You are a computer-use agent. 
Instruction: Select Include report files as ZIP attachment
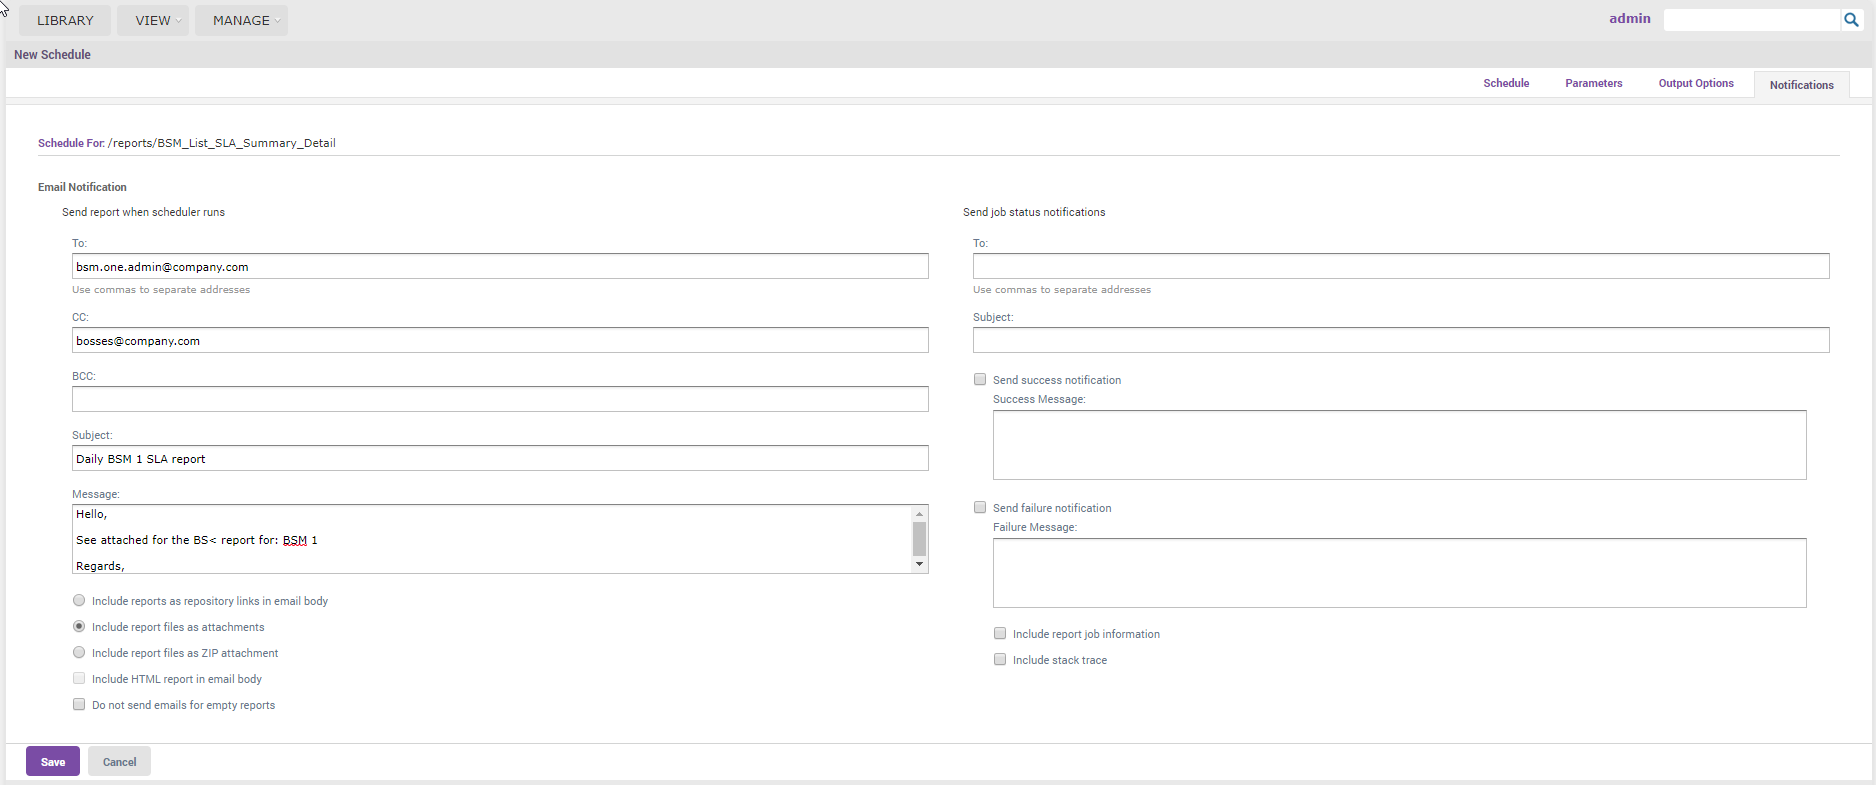point(79,652)
